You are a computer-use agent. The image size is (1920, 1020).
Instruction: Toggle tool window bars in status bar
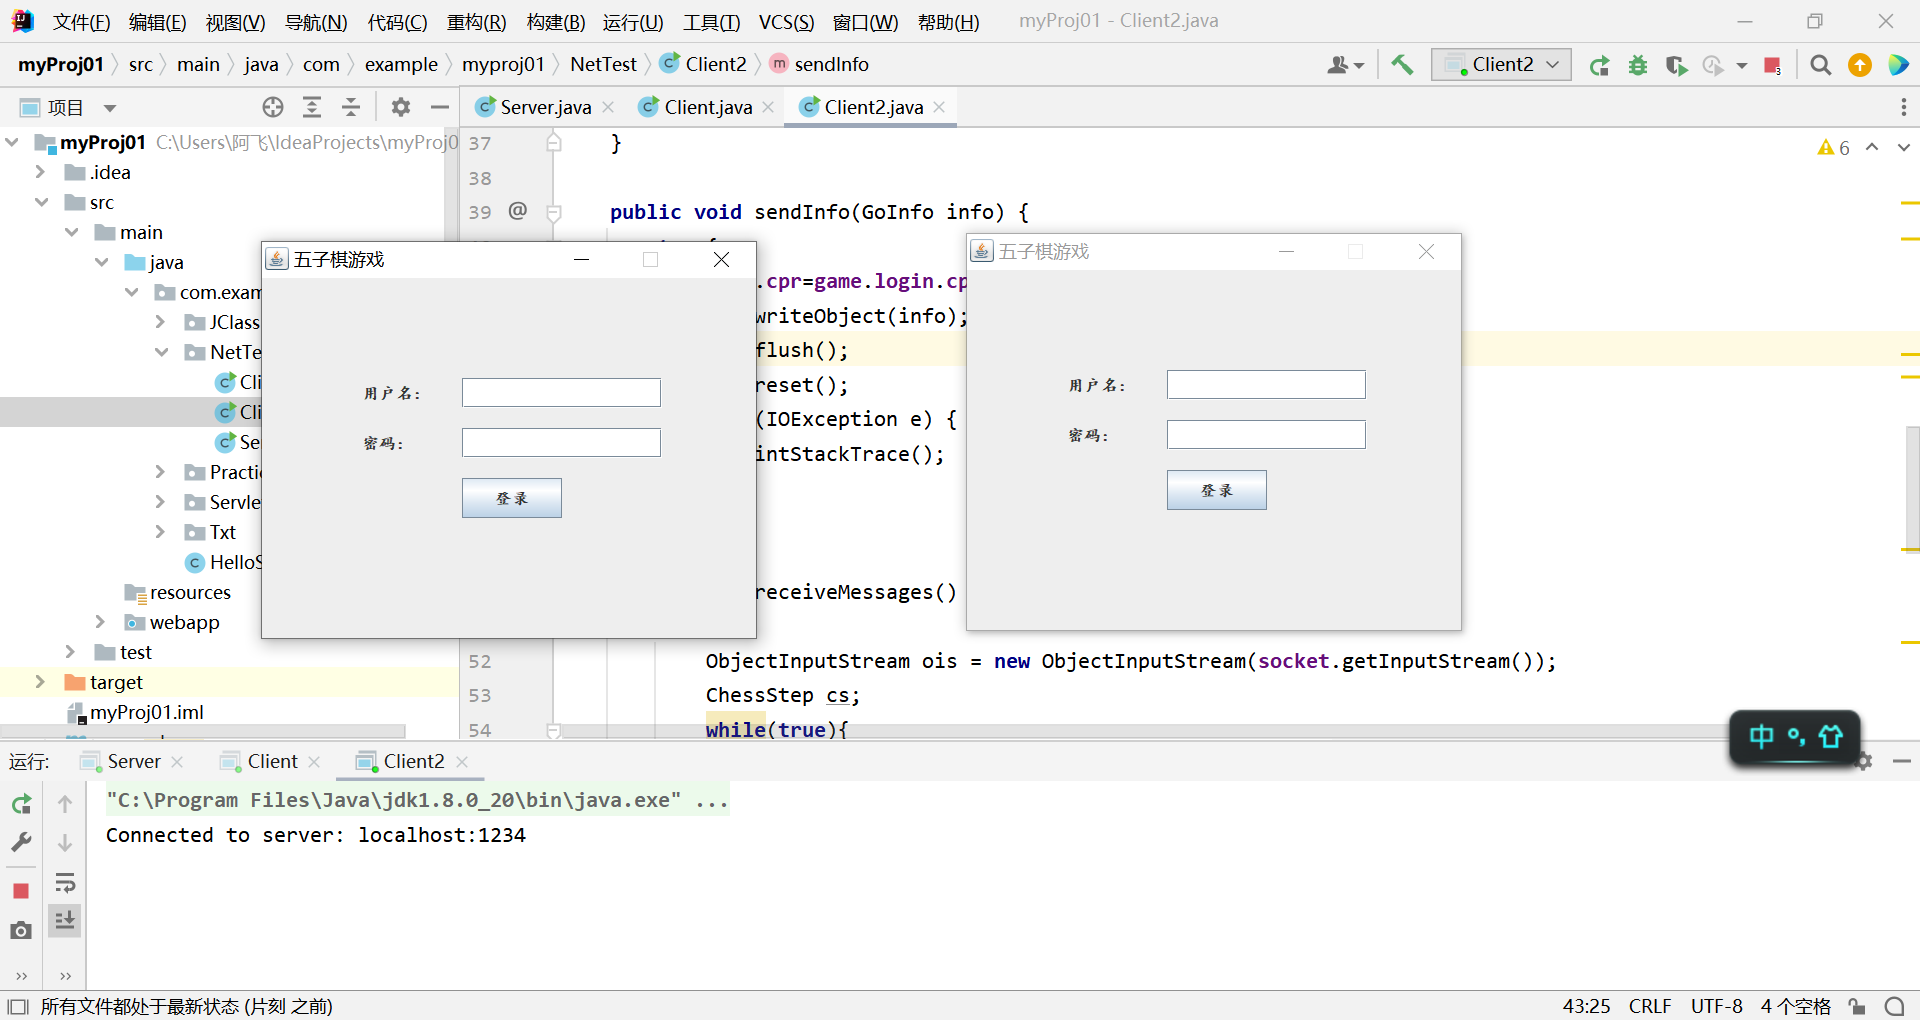pyautogui.click(x=17, y=1006)
